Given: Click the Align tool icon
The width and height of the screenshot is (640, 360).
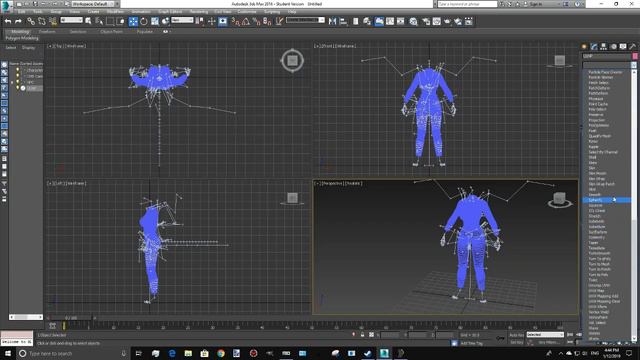Looking at the screenshot, I should click(x=343, y=21).
